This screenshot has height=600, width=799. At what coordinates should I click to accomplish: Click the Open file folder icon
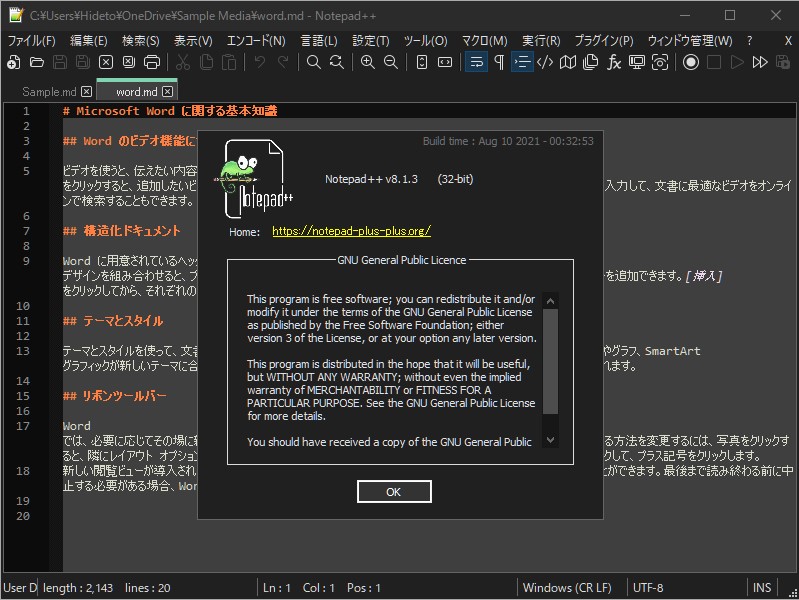tap(37, 62)
